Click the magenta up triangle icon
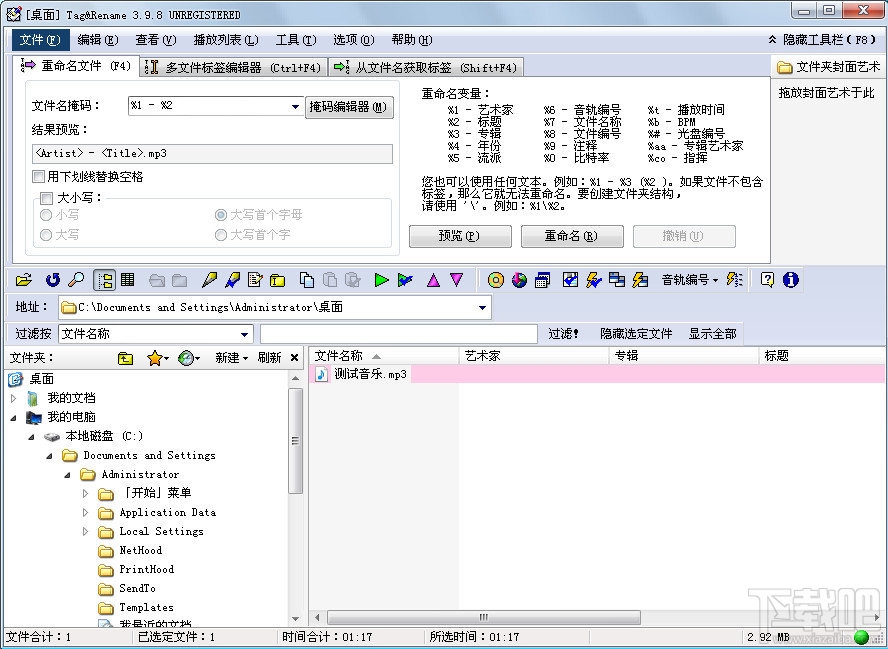This screenshot has width=888, height=649. pos(434,279)
